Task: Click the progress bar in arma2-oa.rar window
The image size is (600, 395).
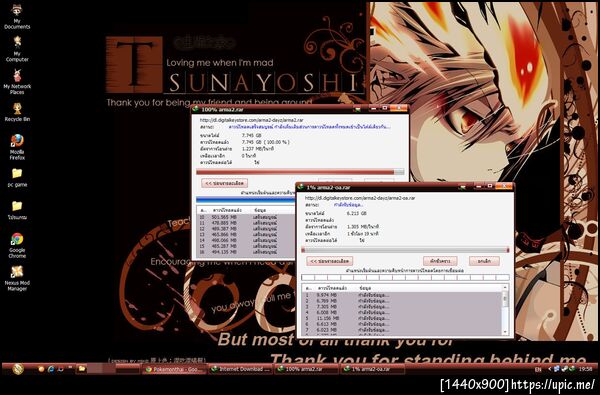Action: (405, 250)
